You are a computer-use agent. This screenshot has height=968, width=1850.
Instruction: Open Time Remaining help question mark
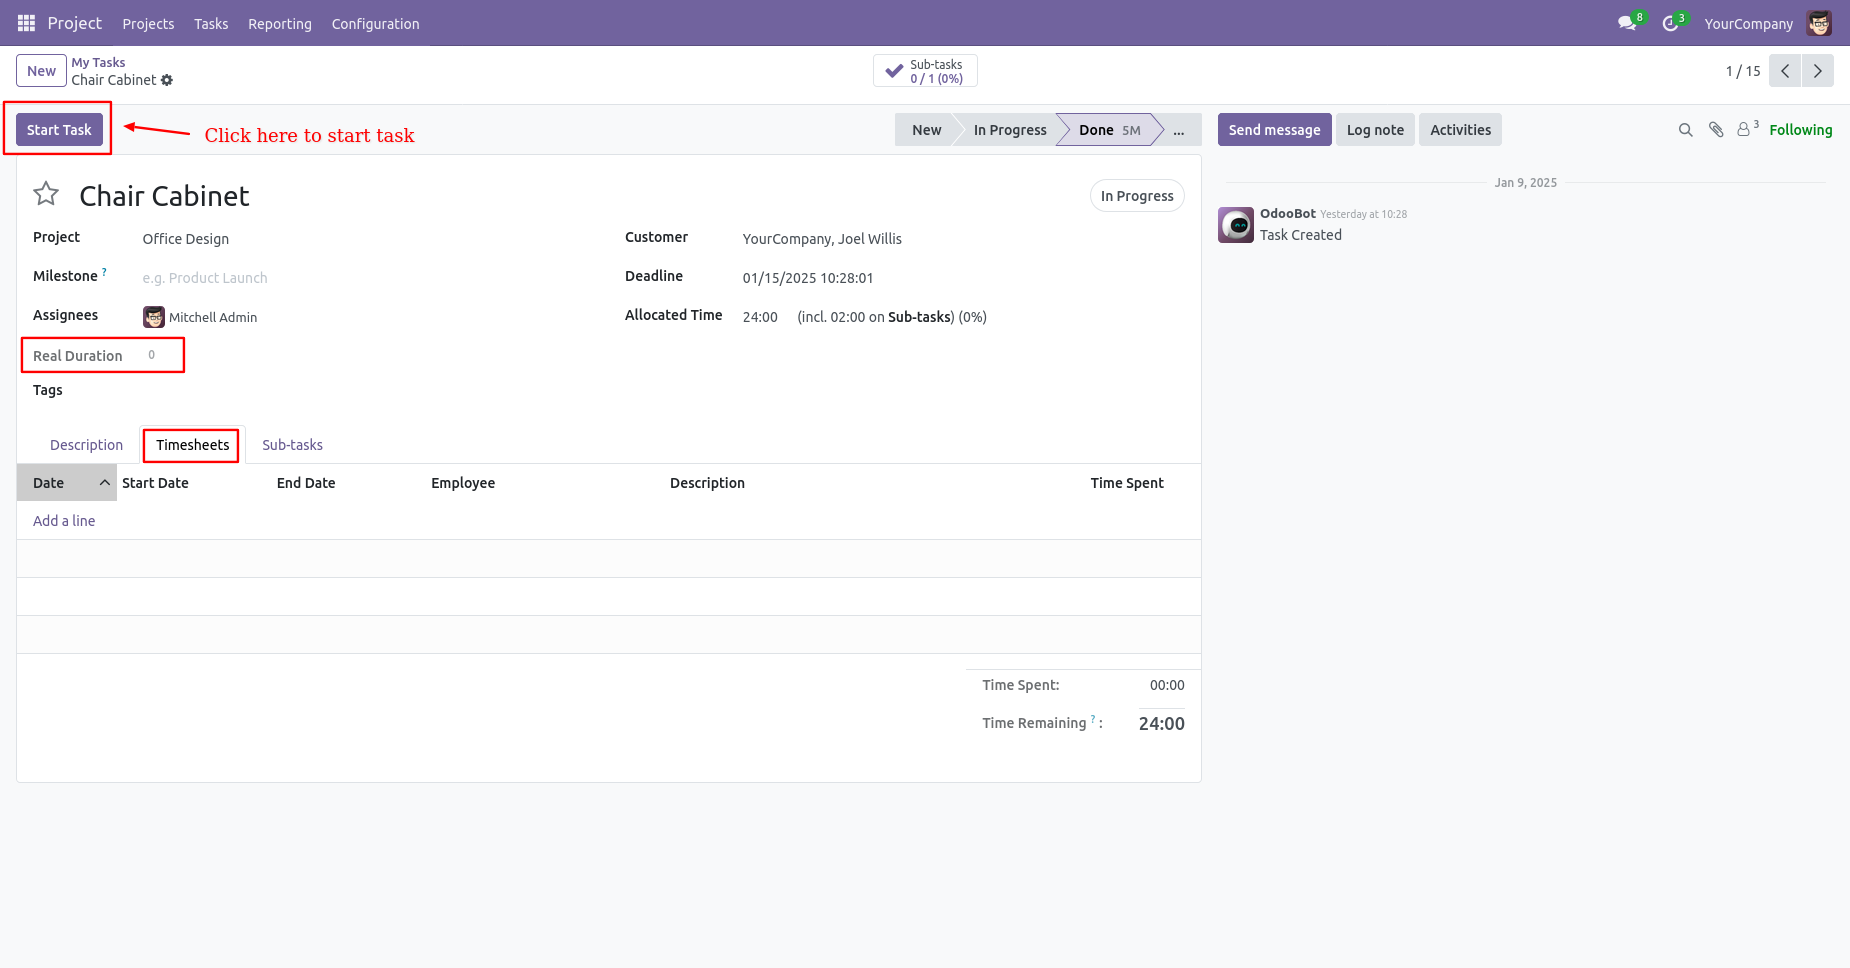(1093, 719)
